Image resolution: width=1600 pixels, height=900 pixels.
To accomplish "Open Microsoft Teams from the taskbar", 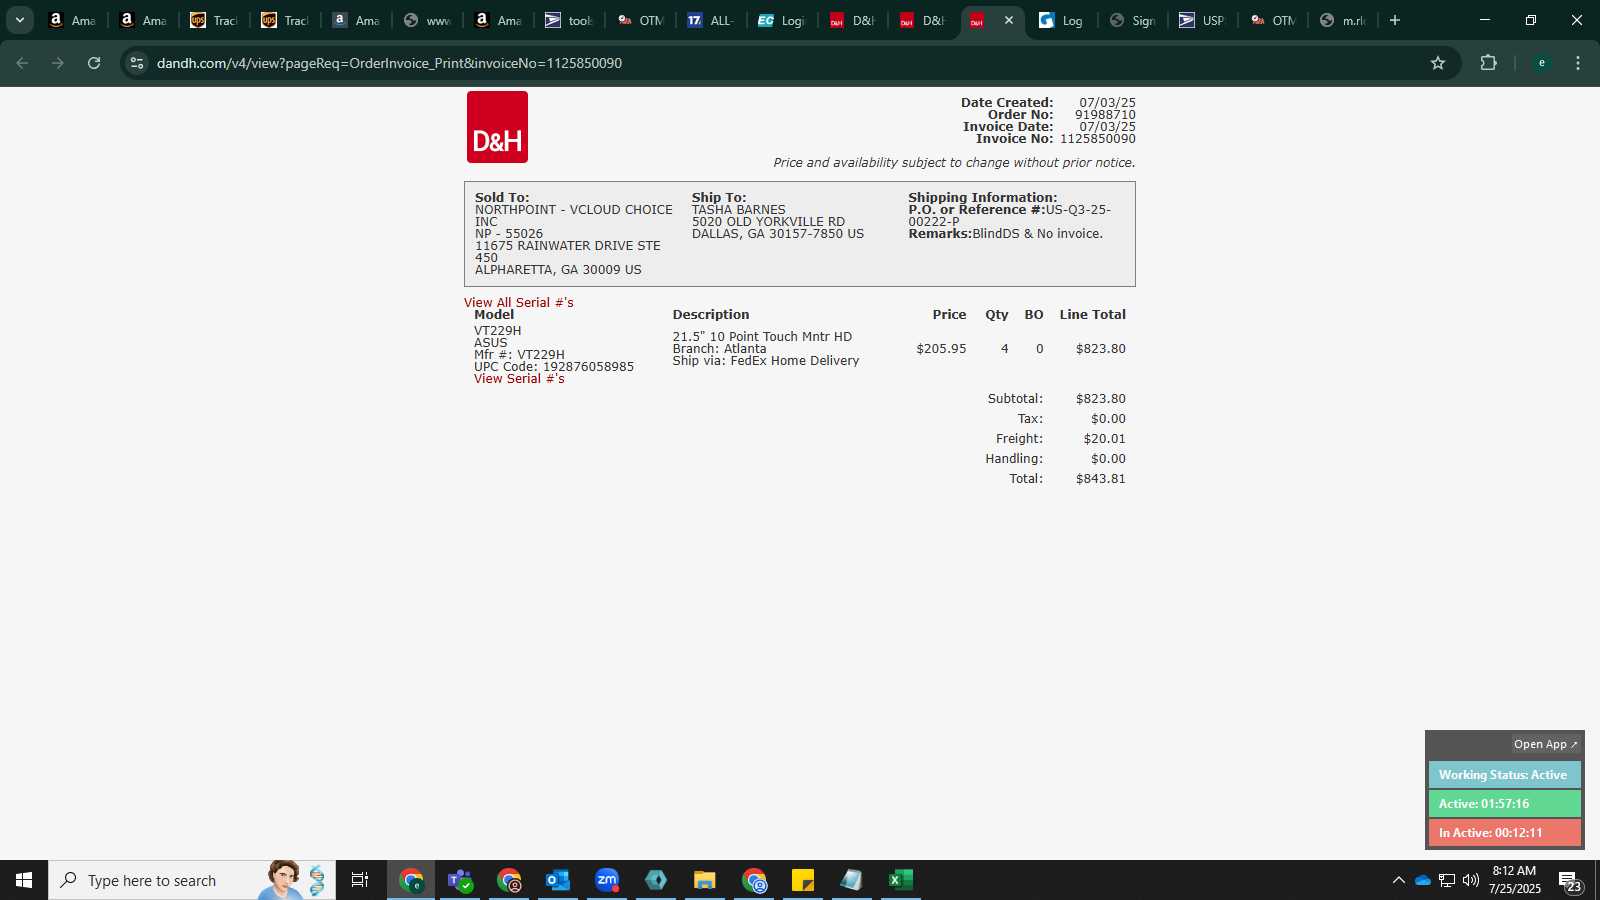I will (460, 880).
